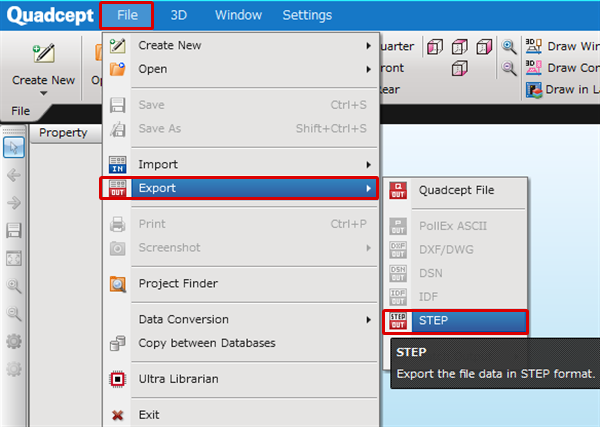Click the Project Finder magnifier icon

click(x=117, y=284)
